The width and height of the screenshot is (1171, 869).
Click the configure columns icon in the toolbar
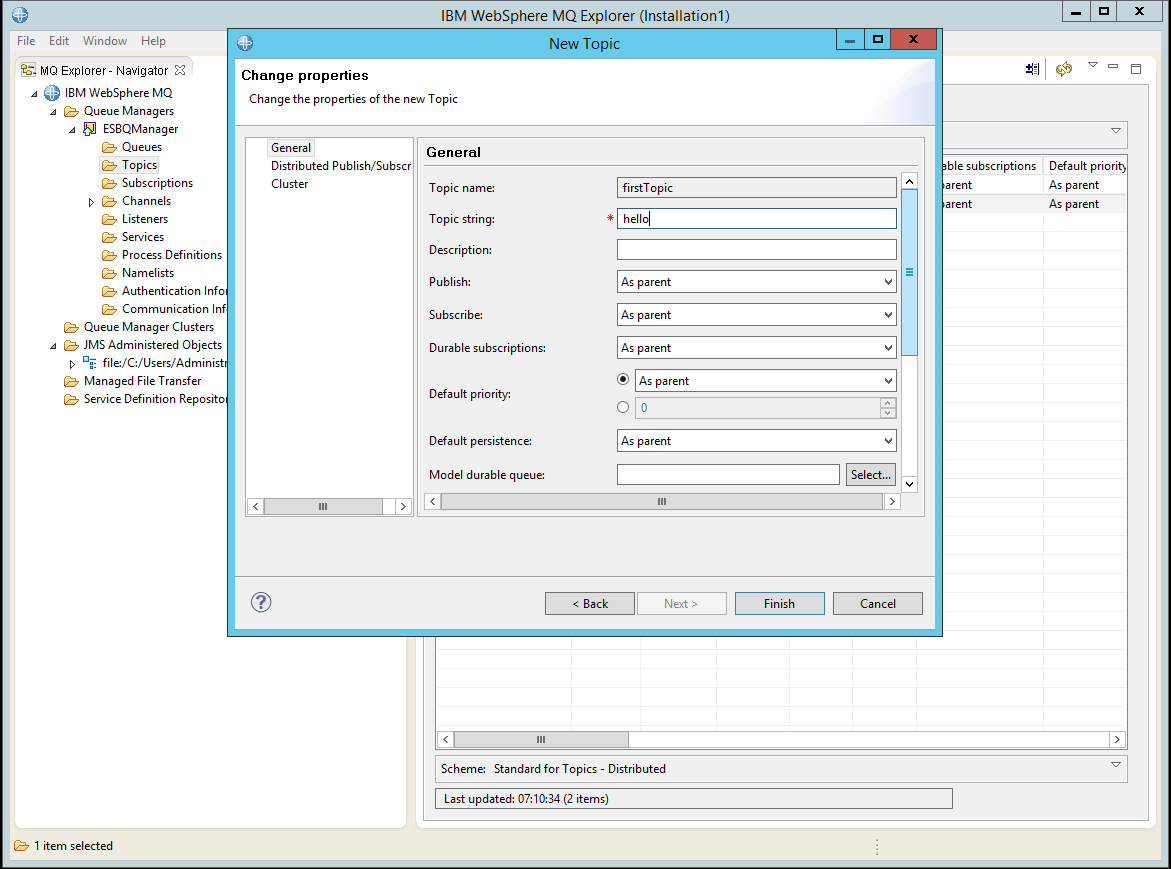point(1033,69)
